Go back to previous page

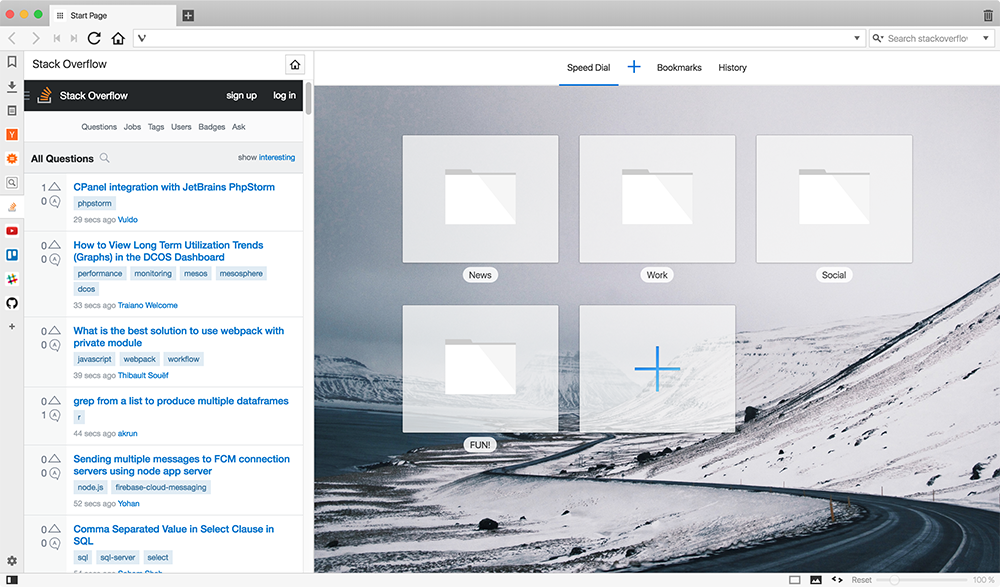coord(12,38)
